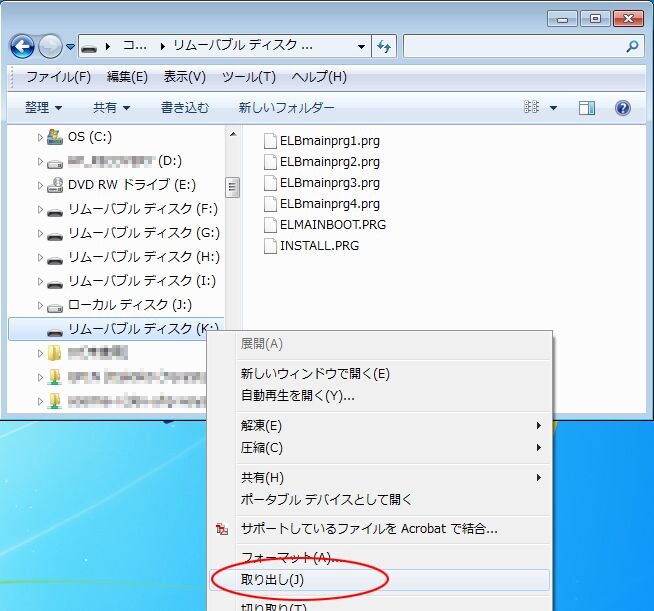The image size is (654, 611).
Task: Click the help question mark icon
Action: [622, 108]
